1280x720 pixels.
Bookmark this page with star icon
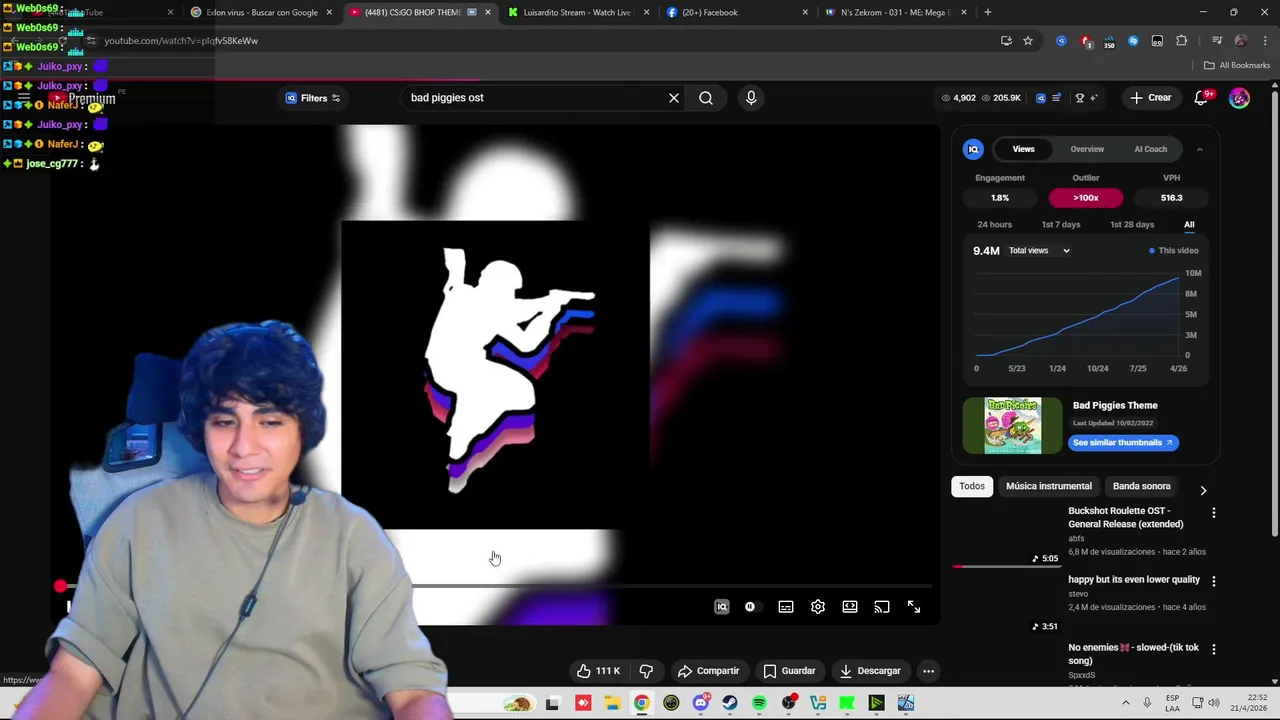pyautogui.click(x=1027, y=41)
